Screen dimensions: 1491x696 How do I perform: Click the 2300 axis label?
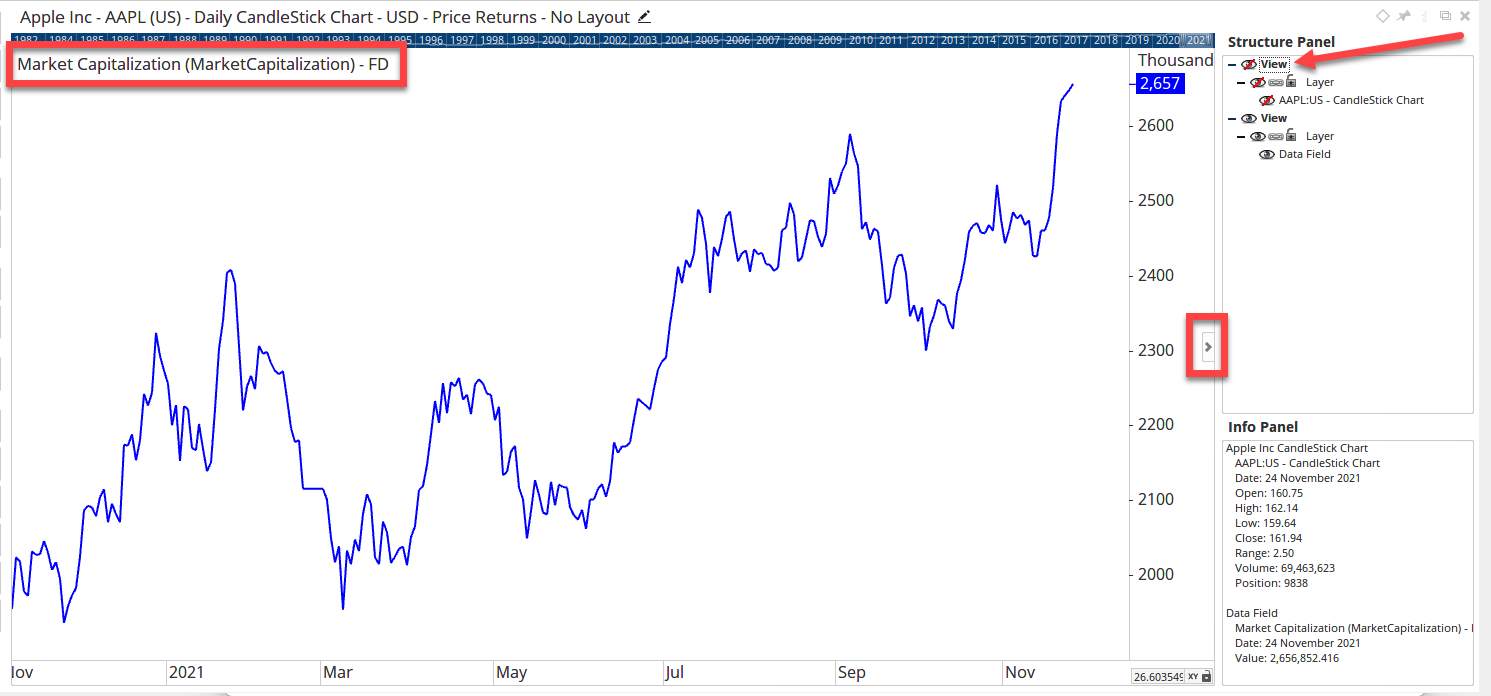[1158, 350]
